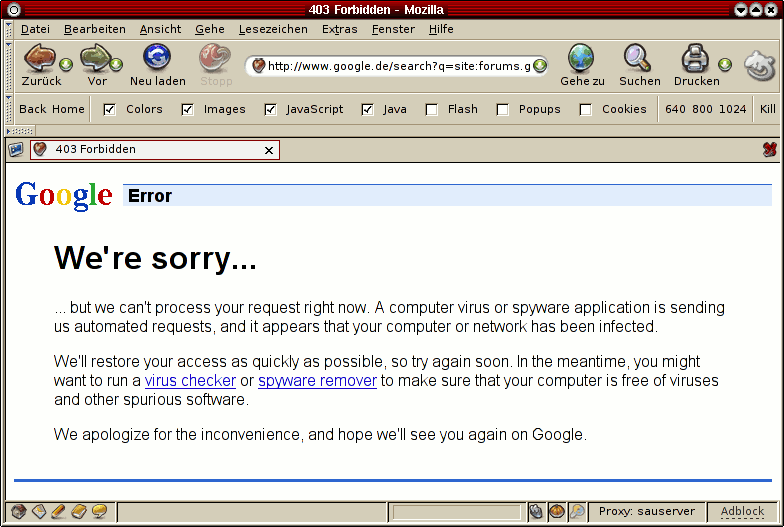Click the round orange cookie icon in status bar

coord(556,512)
